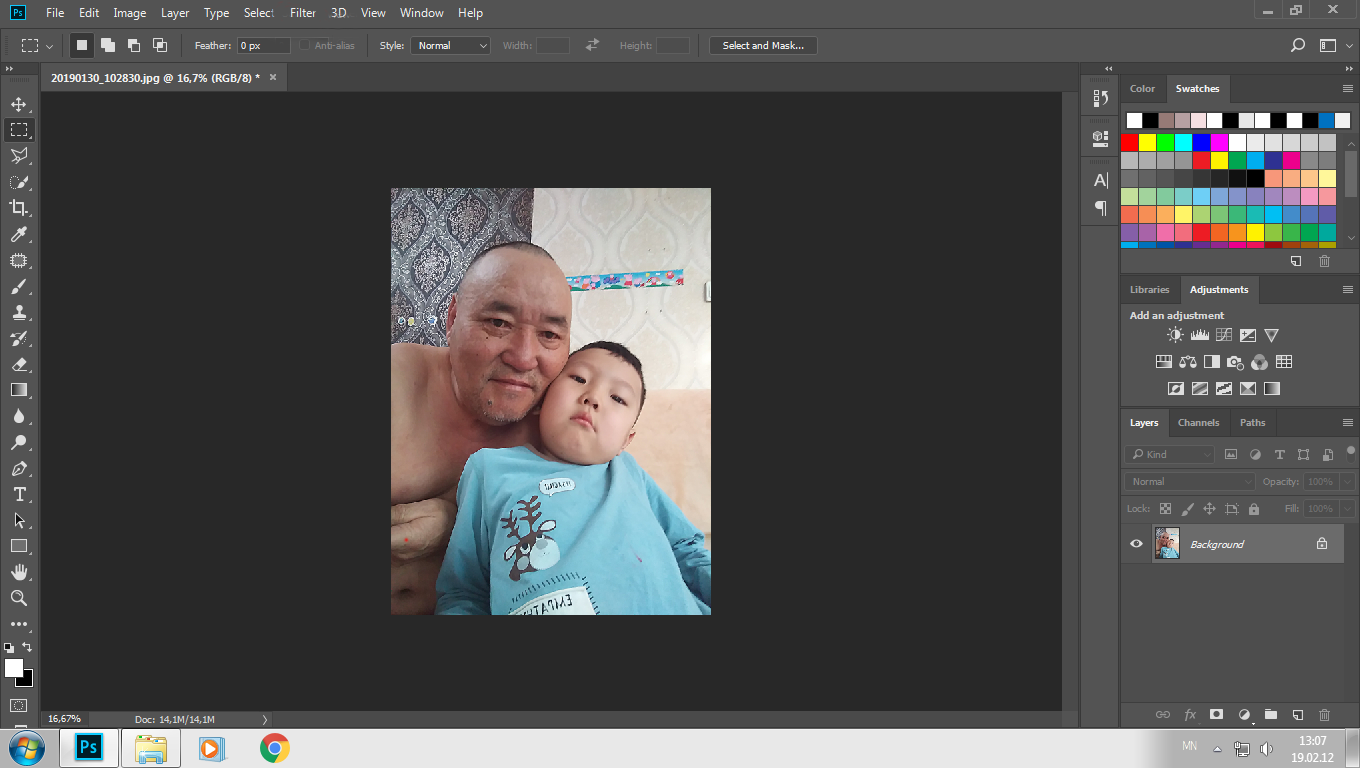Hide the Background layer visibility eye

(1136, 544)
